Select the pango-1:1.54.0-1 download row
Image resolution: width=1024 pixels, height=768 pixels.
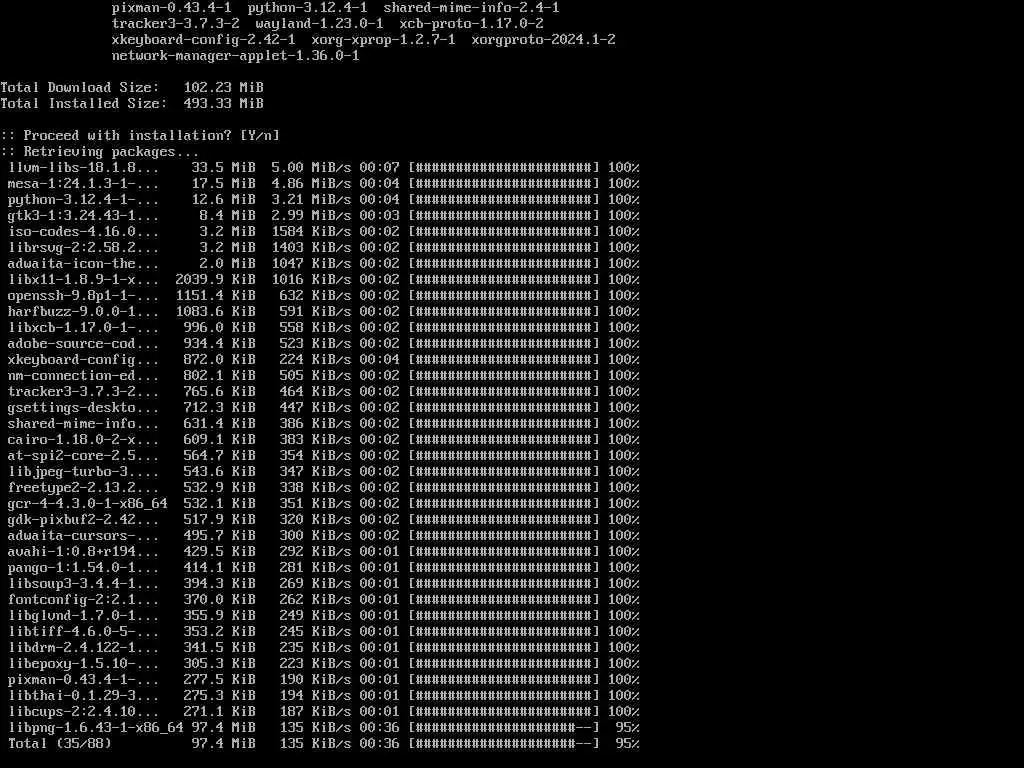coord(324,568)
